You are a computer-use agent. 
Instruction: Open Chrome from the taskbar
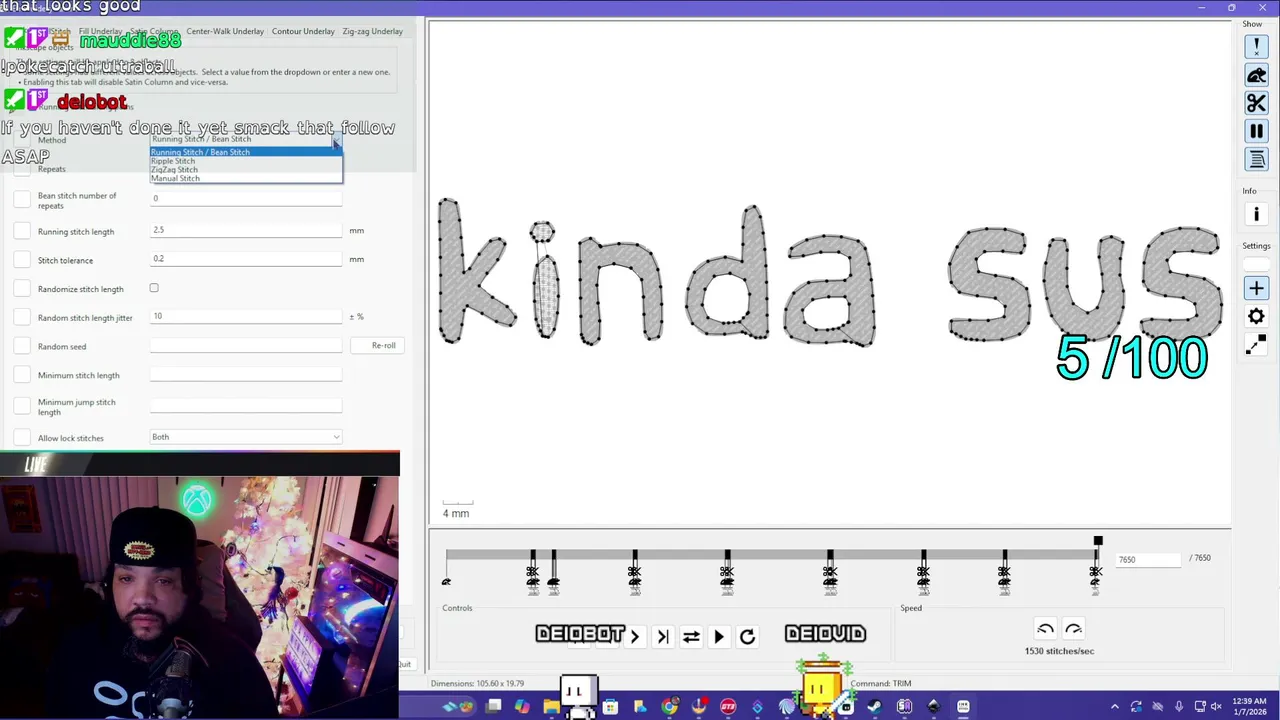[x=669, y=707]
